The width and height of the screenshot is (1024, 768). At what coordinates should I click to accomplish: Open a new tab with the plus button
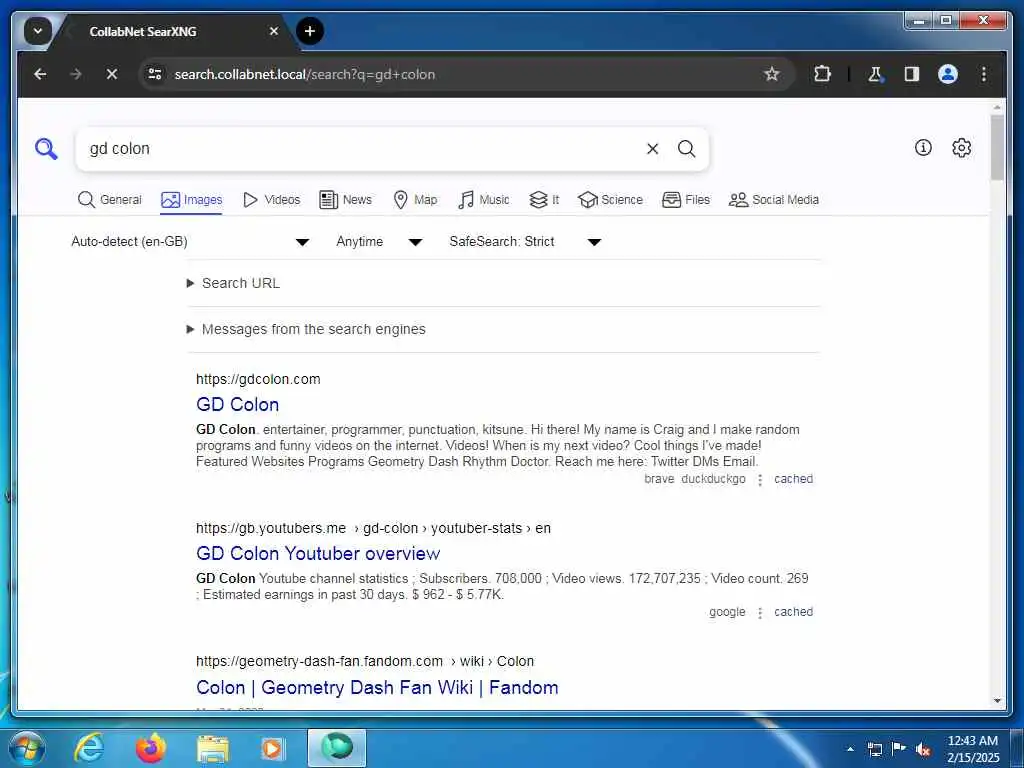[310, 31]
